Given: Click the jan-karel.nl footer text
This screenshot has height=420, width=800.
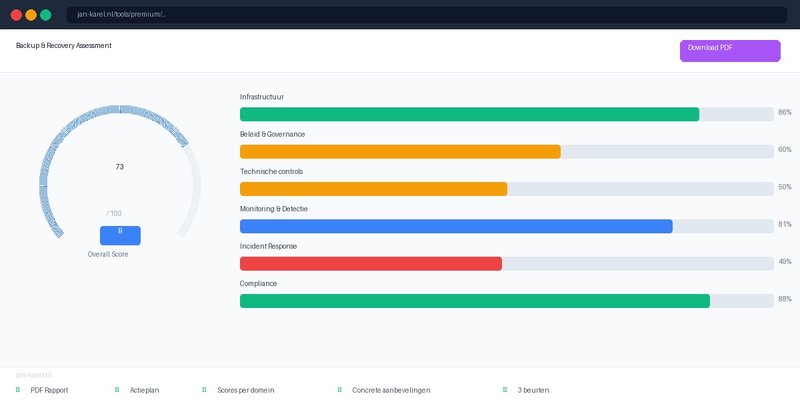Looking at the screenshot, I should (34, 375).
